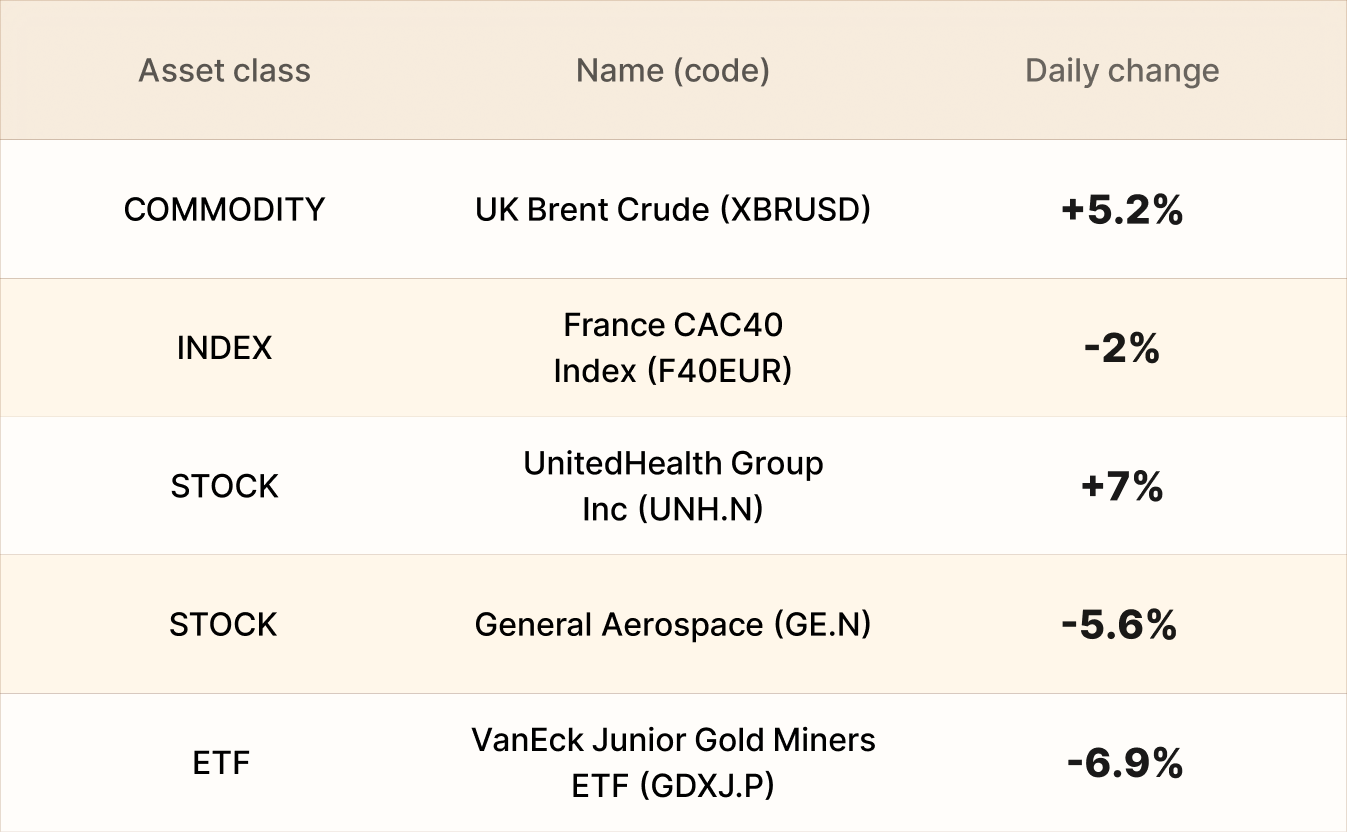Select the General Aerospace name
Image resolution: width=1347 pixels, height=832 pixels.
tap(672, 625)
